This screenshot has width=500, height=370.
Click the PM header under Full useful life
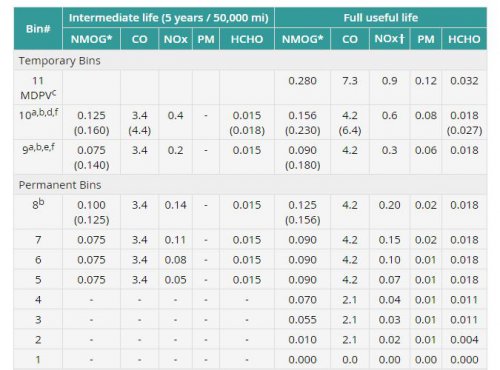click(426, 39)
